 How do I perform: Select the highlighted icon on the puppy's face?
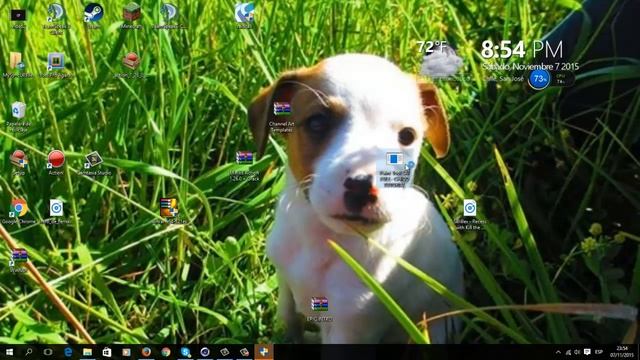(394, 169)
